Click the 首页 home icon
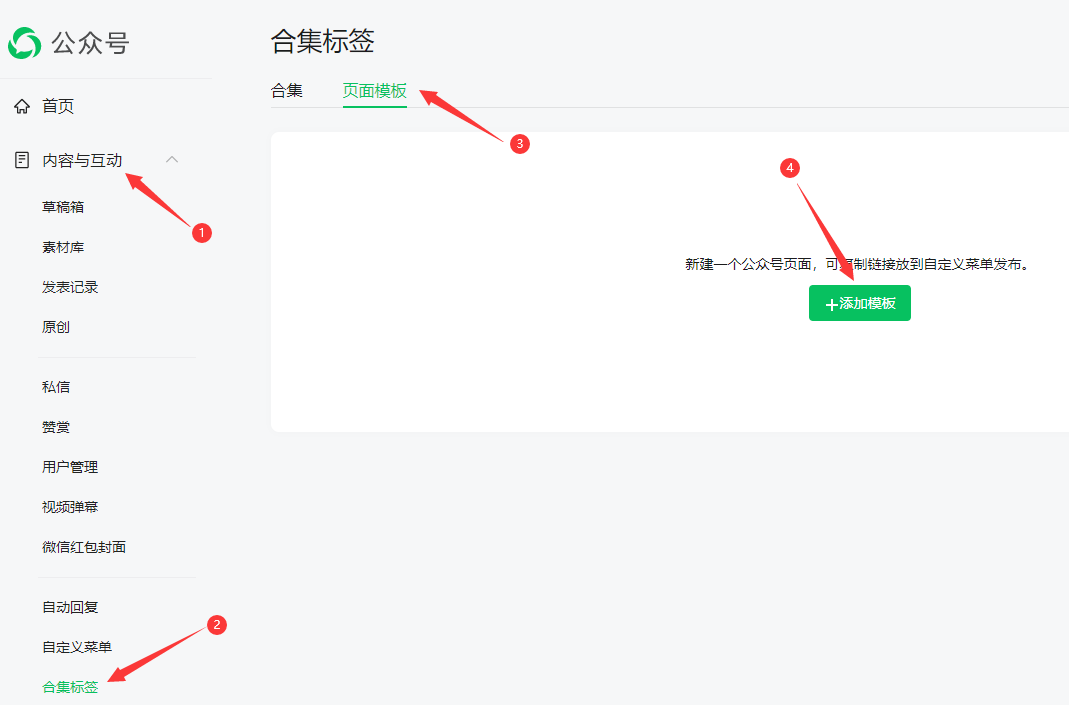Image resolution: width=1069 pixels, height=705 pixels. pos(21,106)
